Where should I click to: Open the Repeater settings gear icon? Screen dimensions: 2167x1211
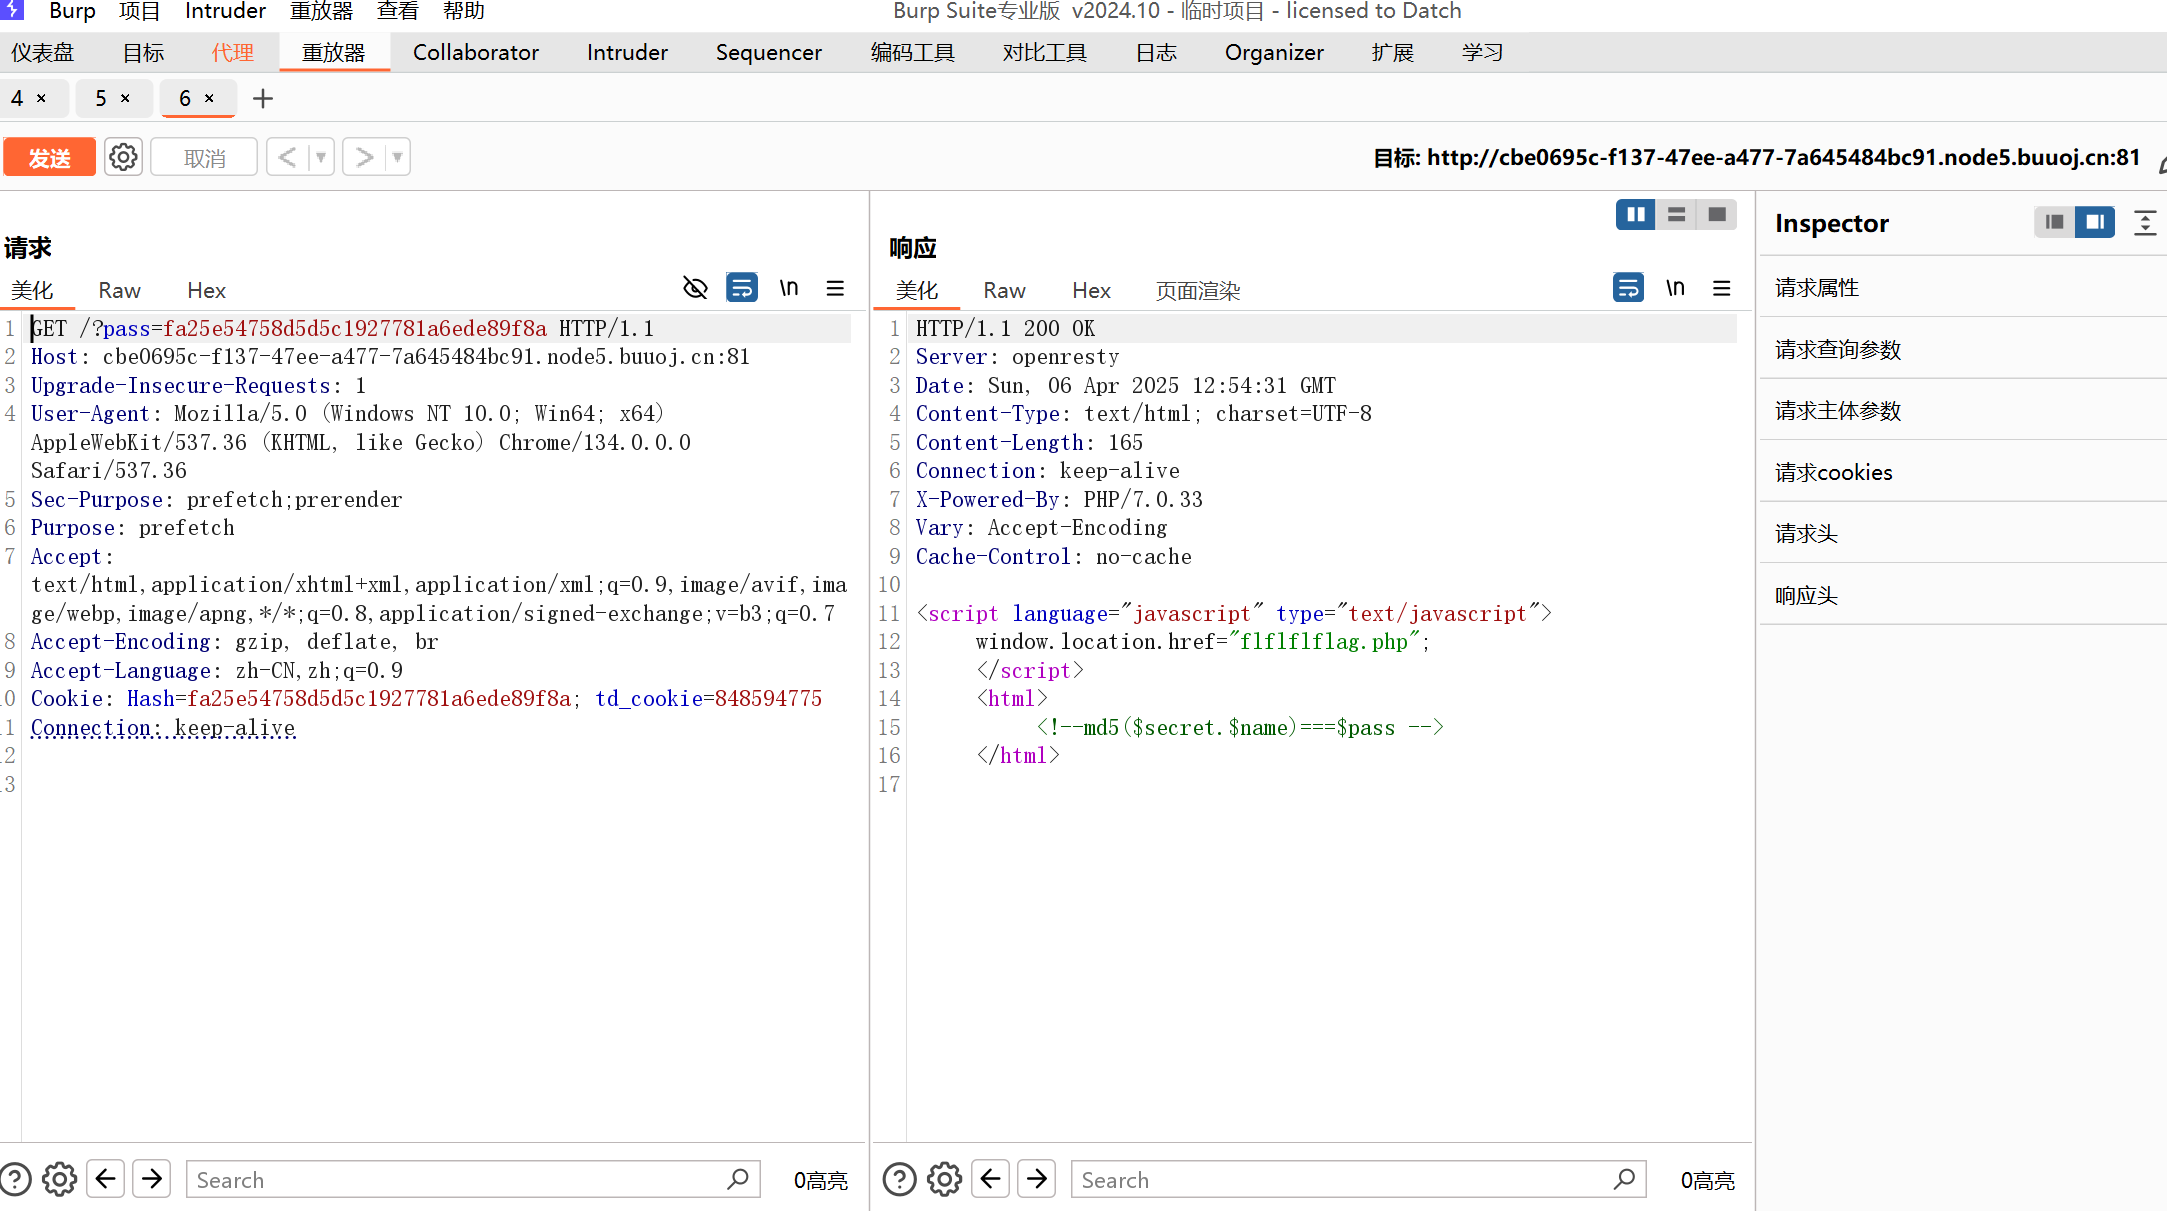click(123, 157)
